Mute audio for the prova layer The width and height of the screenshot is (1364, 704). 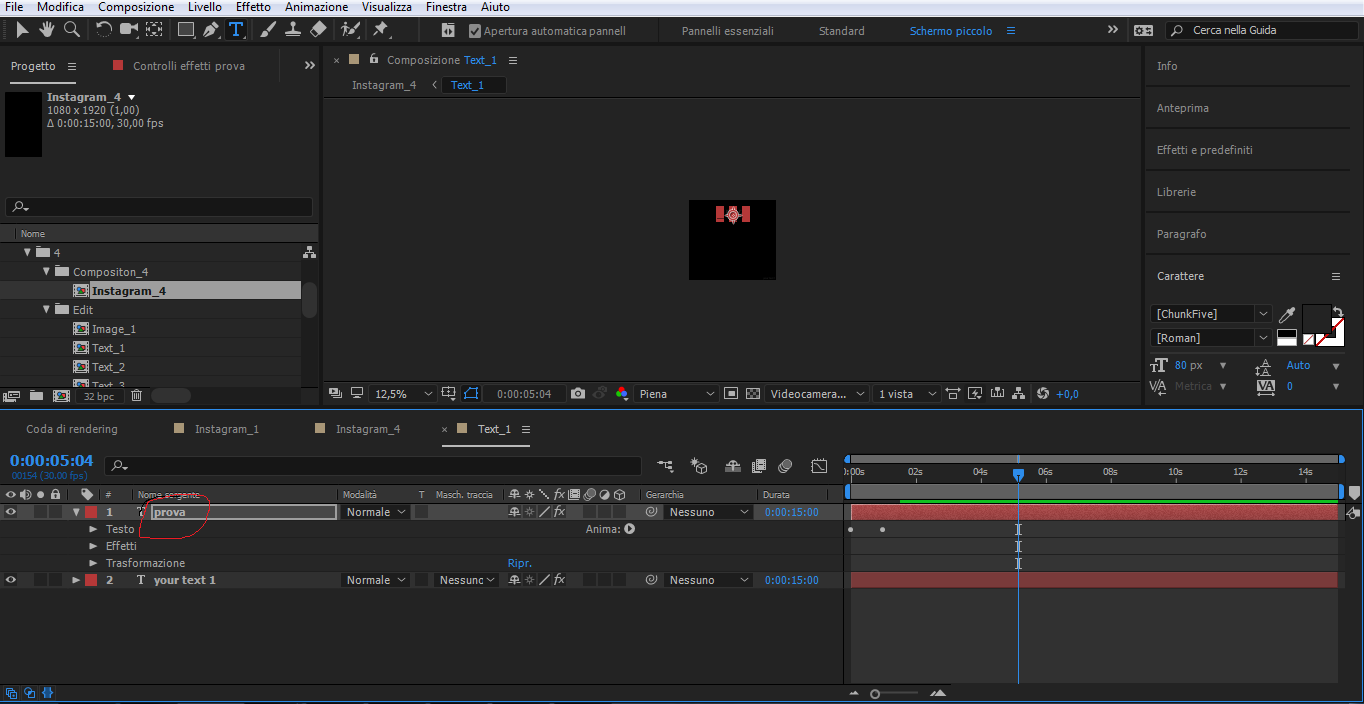(25, 512)
